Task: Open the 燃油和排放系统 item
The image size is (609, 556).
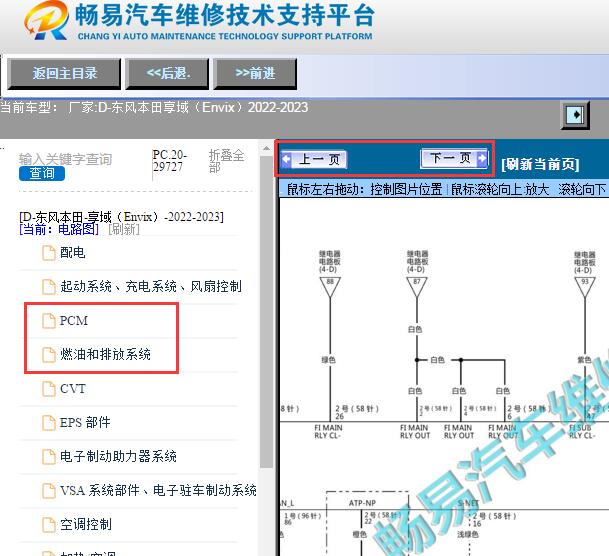Action: click(105, 354)
